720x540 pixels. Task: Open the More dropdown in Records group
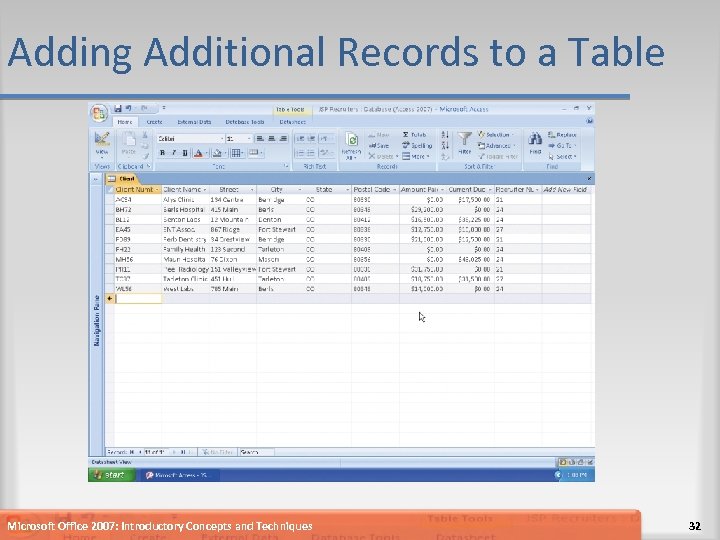click(x=416, y=157)
